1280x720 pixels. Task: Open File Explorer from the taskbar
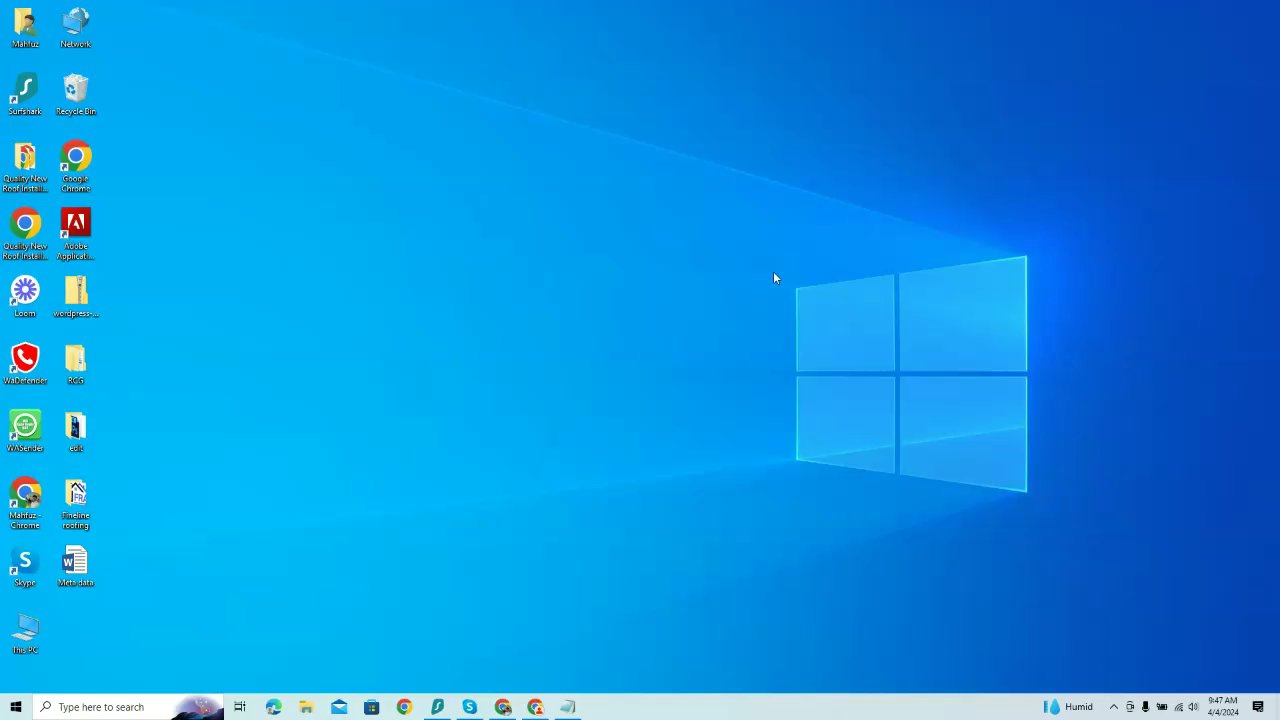(306, 707)
